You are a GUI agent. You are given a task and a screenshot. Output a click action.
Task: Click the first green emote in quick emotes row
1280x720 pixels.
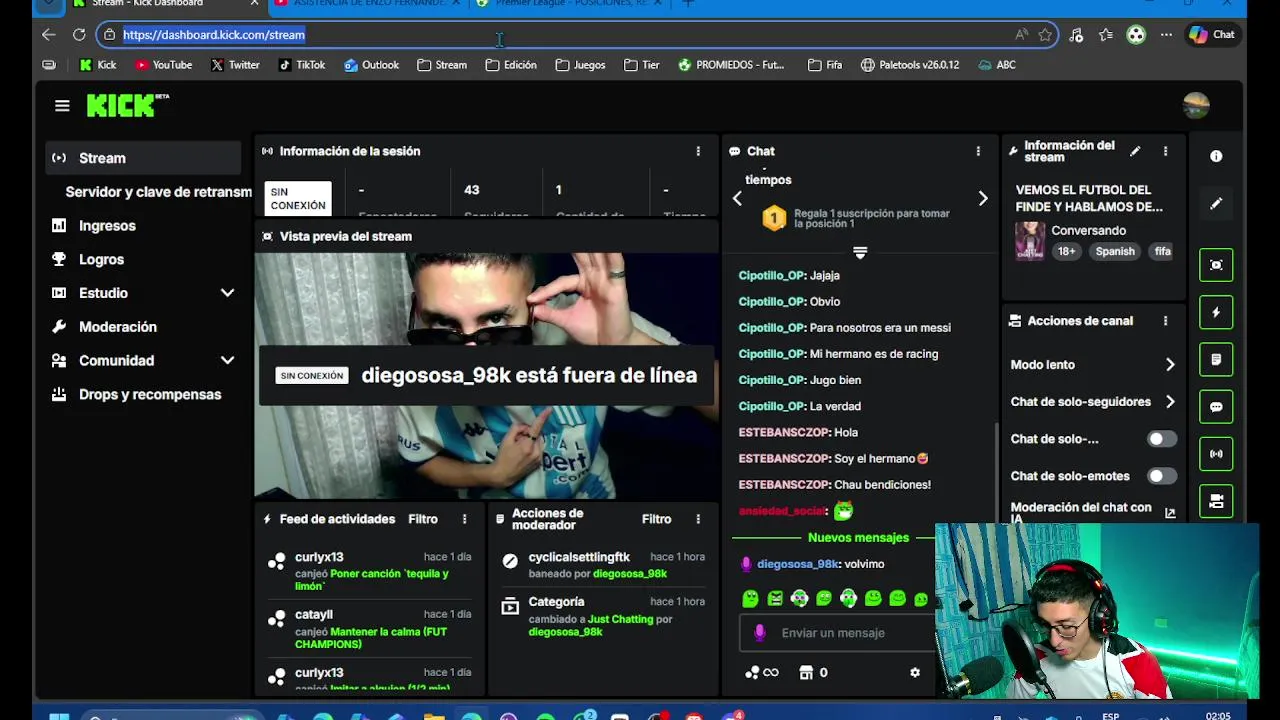tap(751, 599)
